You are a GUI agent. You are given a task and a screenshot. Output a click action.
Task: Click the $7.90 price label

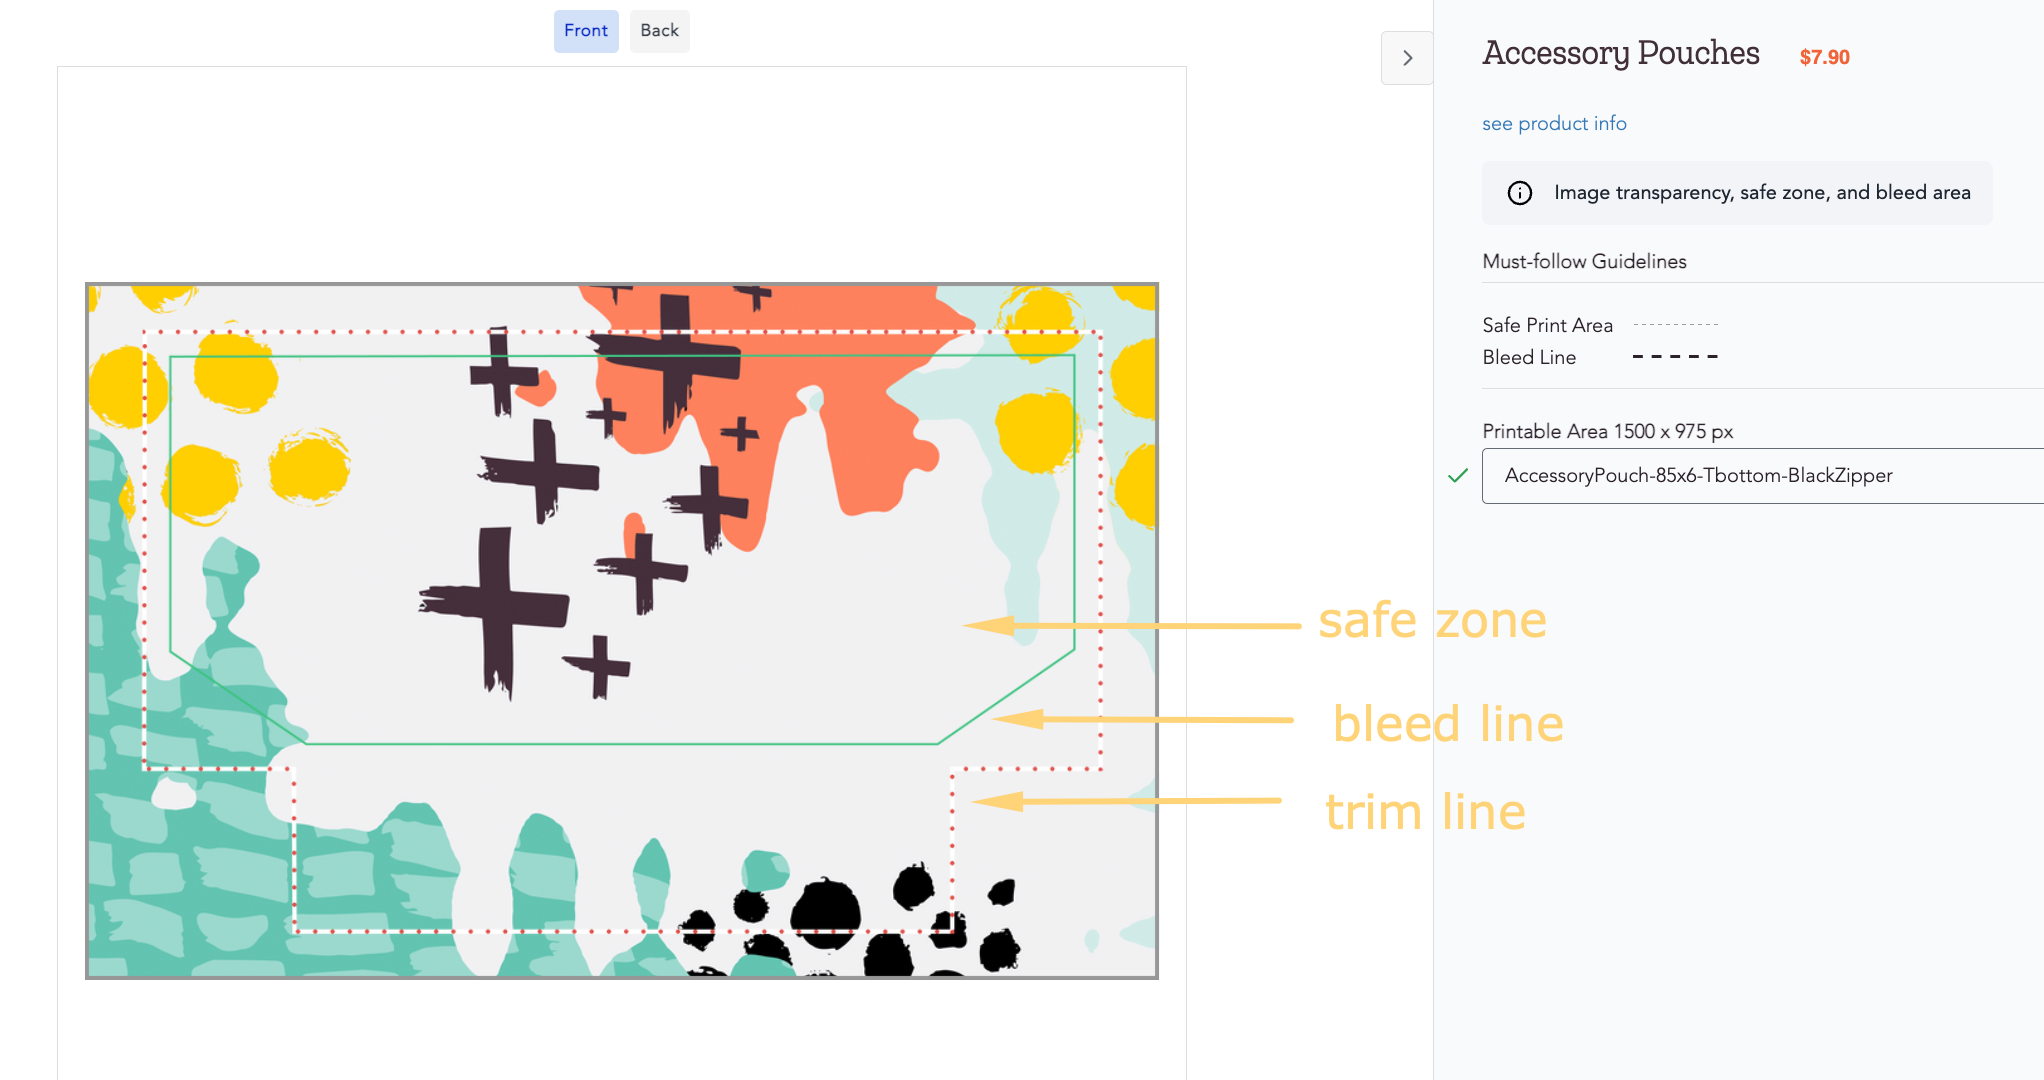(x=1824, y=57)
